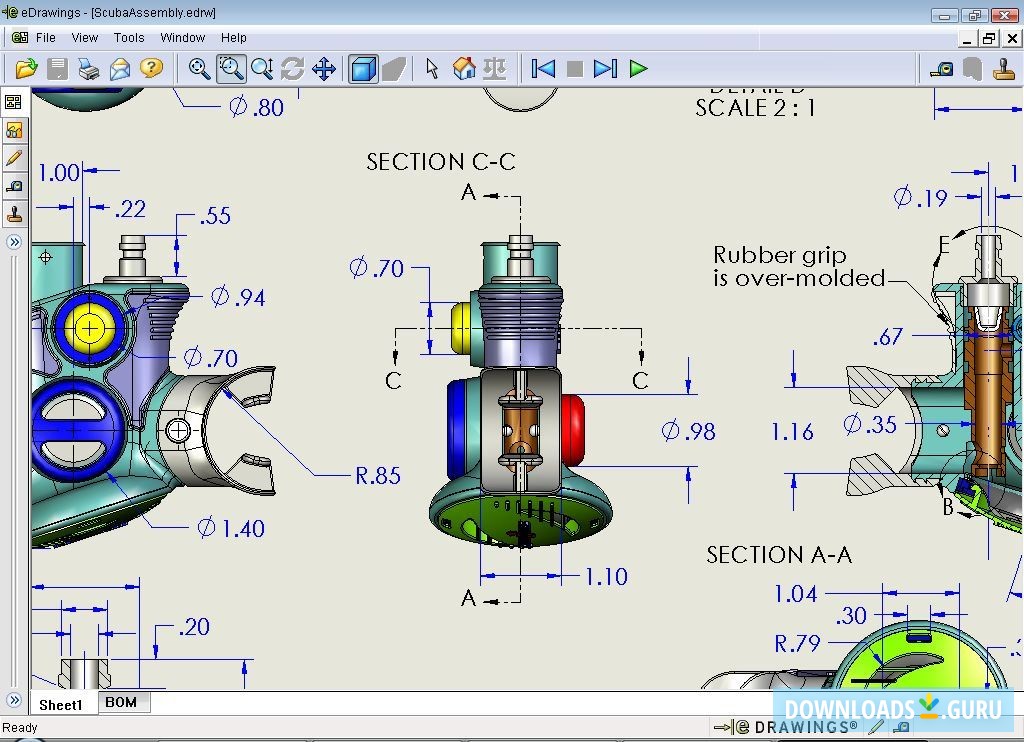The width and height of the screenshot is (1024, 742).
Task: Expand the collapsed sidebar with double-arrow chevron
Action: (x=14, y=241)
